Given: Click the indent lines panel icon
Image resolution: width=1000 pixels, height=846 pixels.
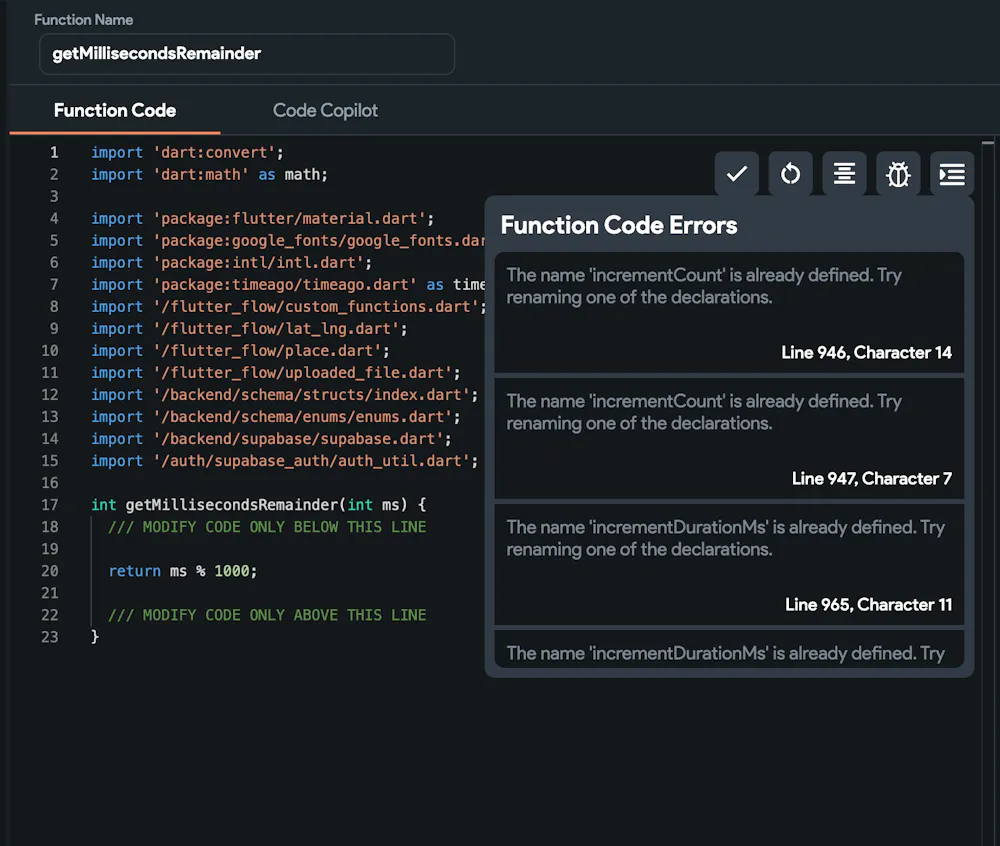Looking at the screenshot, I should coord(952,173).
